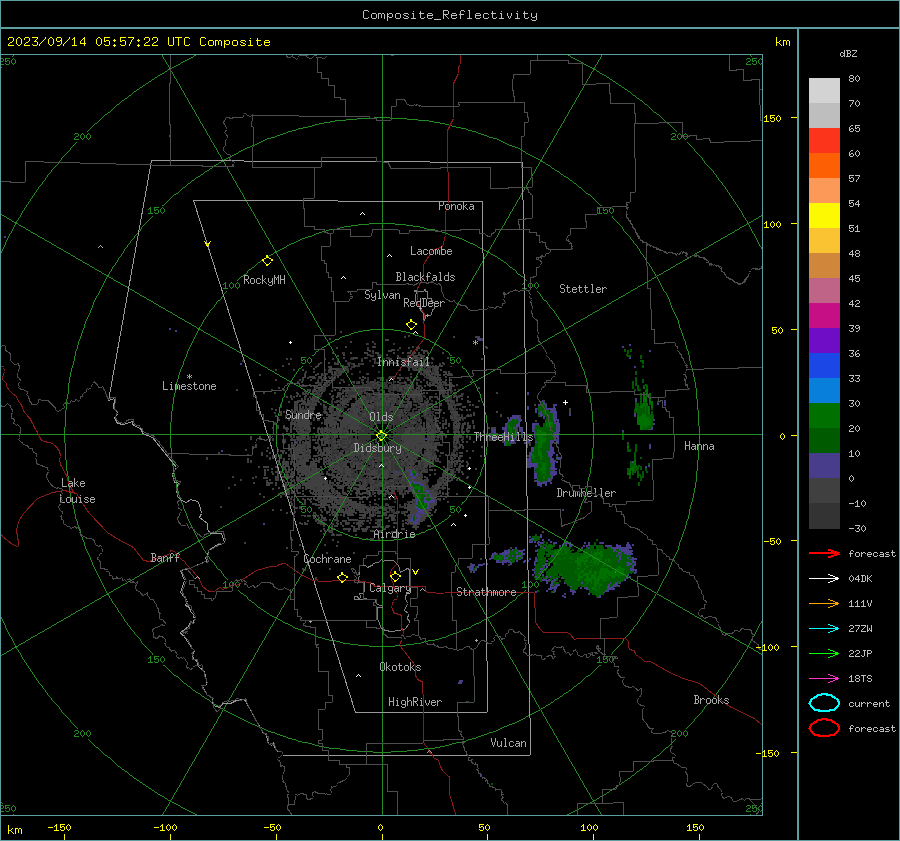Image resolution: width=900 pixels, height=841 pixels.
Task: Click the cyan 'current' ellipse icon
Action: 824,703
